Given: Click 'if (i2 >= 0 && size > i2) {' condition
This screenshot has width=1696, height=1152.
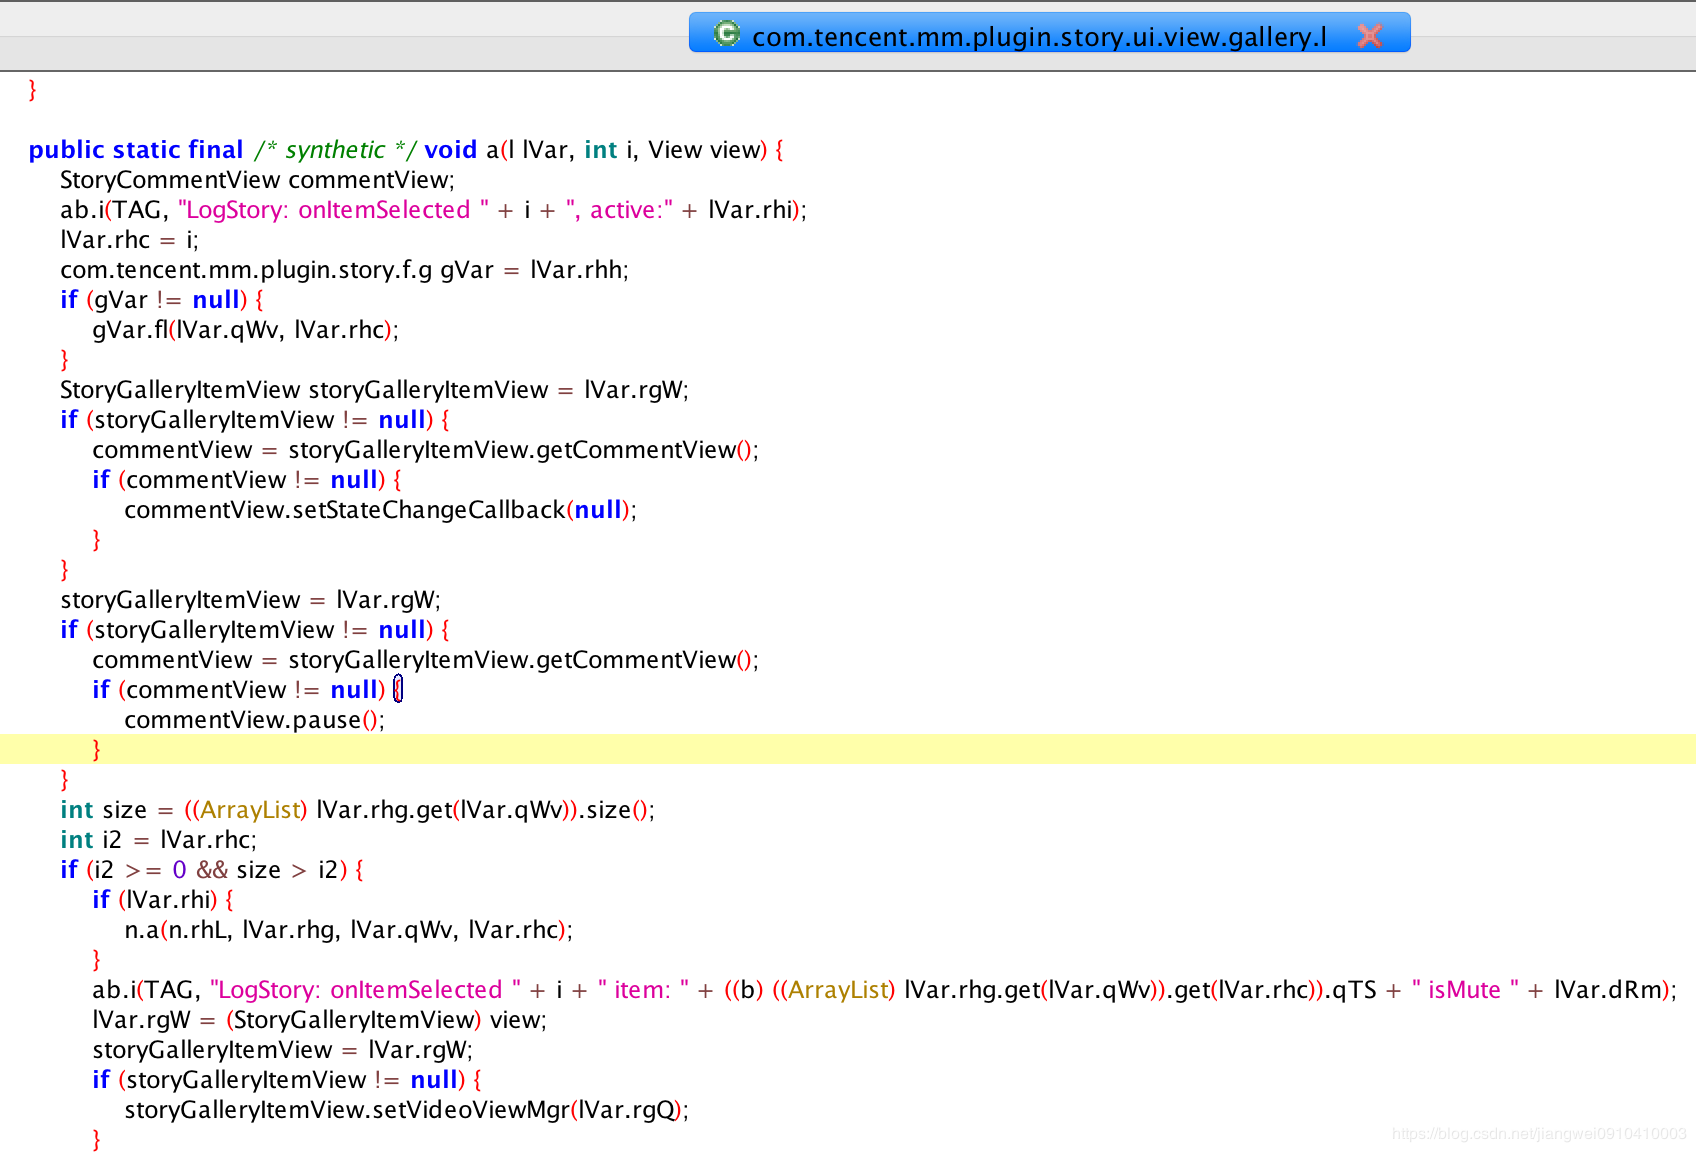Looking at the screenshot, I should point(212,870).
